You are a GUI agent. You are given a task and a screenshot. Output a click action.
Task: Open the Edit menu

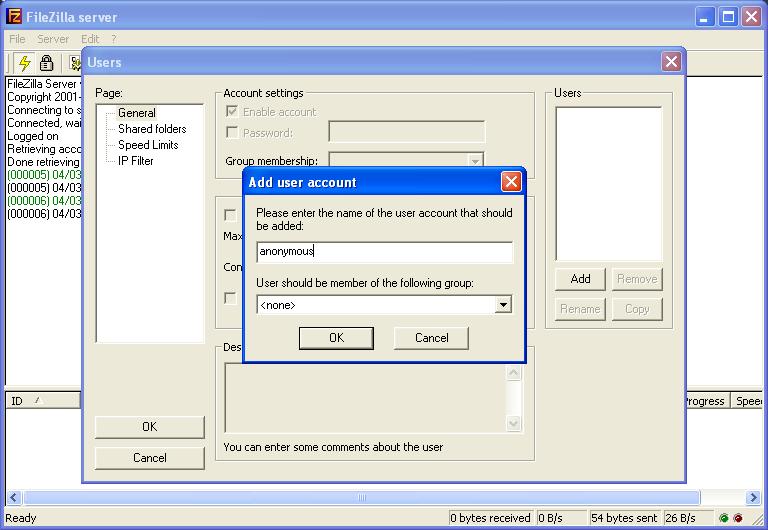90,39
